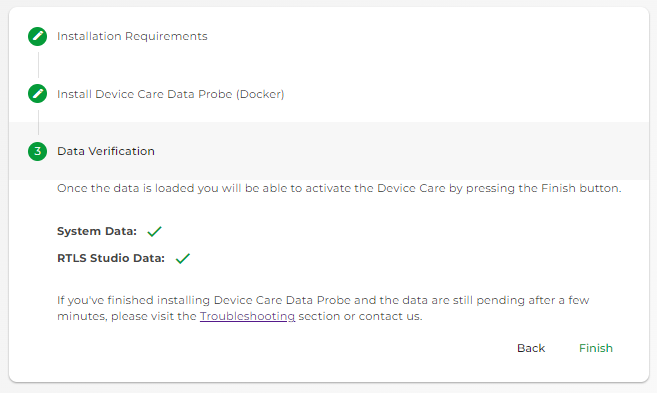The width and height of the screenshot is (657, 393).
Task: Select the Data Verification step title
Action: [x=106, y=151]
